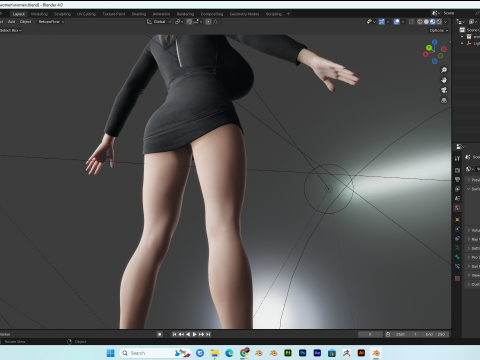The width and height of the screenshot is (480, 360).
Task: Open the Illustrator icon in the taskbar
Action: click(x=361, y=353)
